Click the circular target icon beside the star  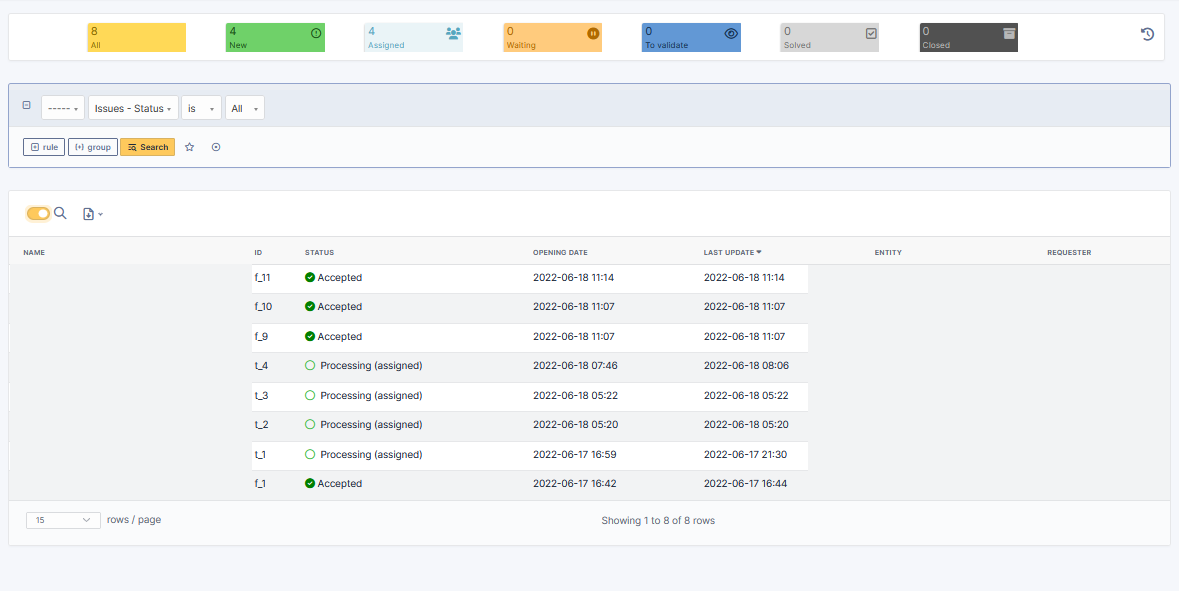point(216,147)
